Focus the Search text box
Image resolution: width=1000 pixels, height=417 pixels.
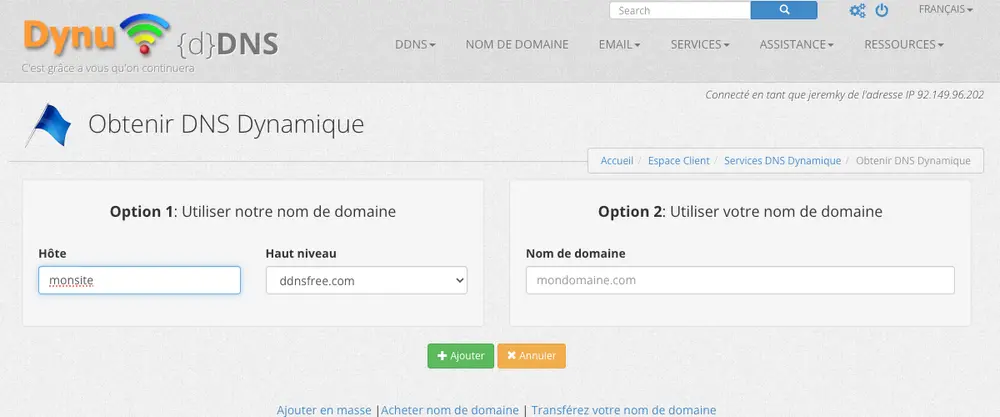680,10
